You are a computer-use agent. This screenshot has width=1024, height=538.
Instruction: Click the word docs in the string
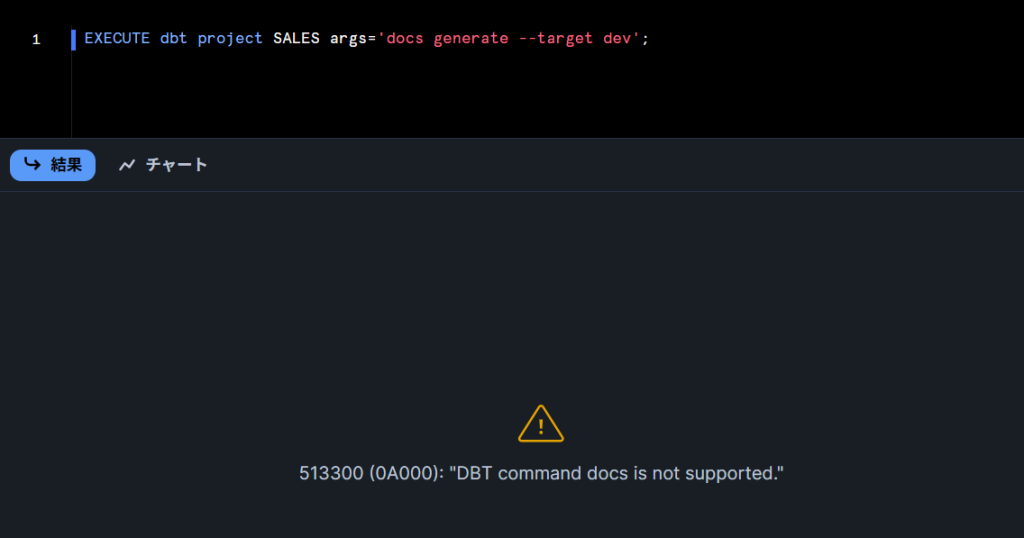tap(405, 39)
